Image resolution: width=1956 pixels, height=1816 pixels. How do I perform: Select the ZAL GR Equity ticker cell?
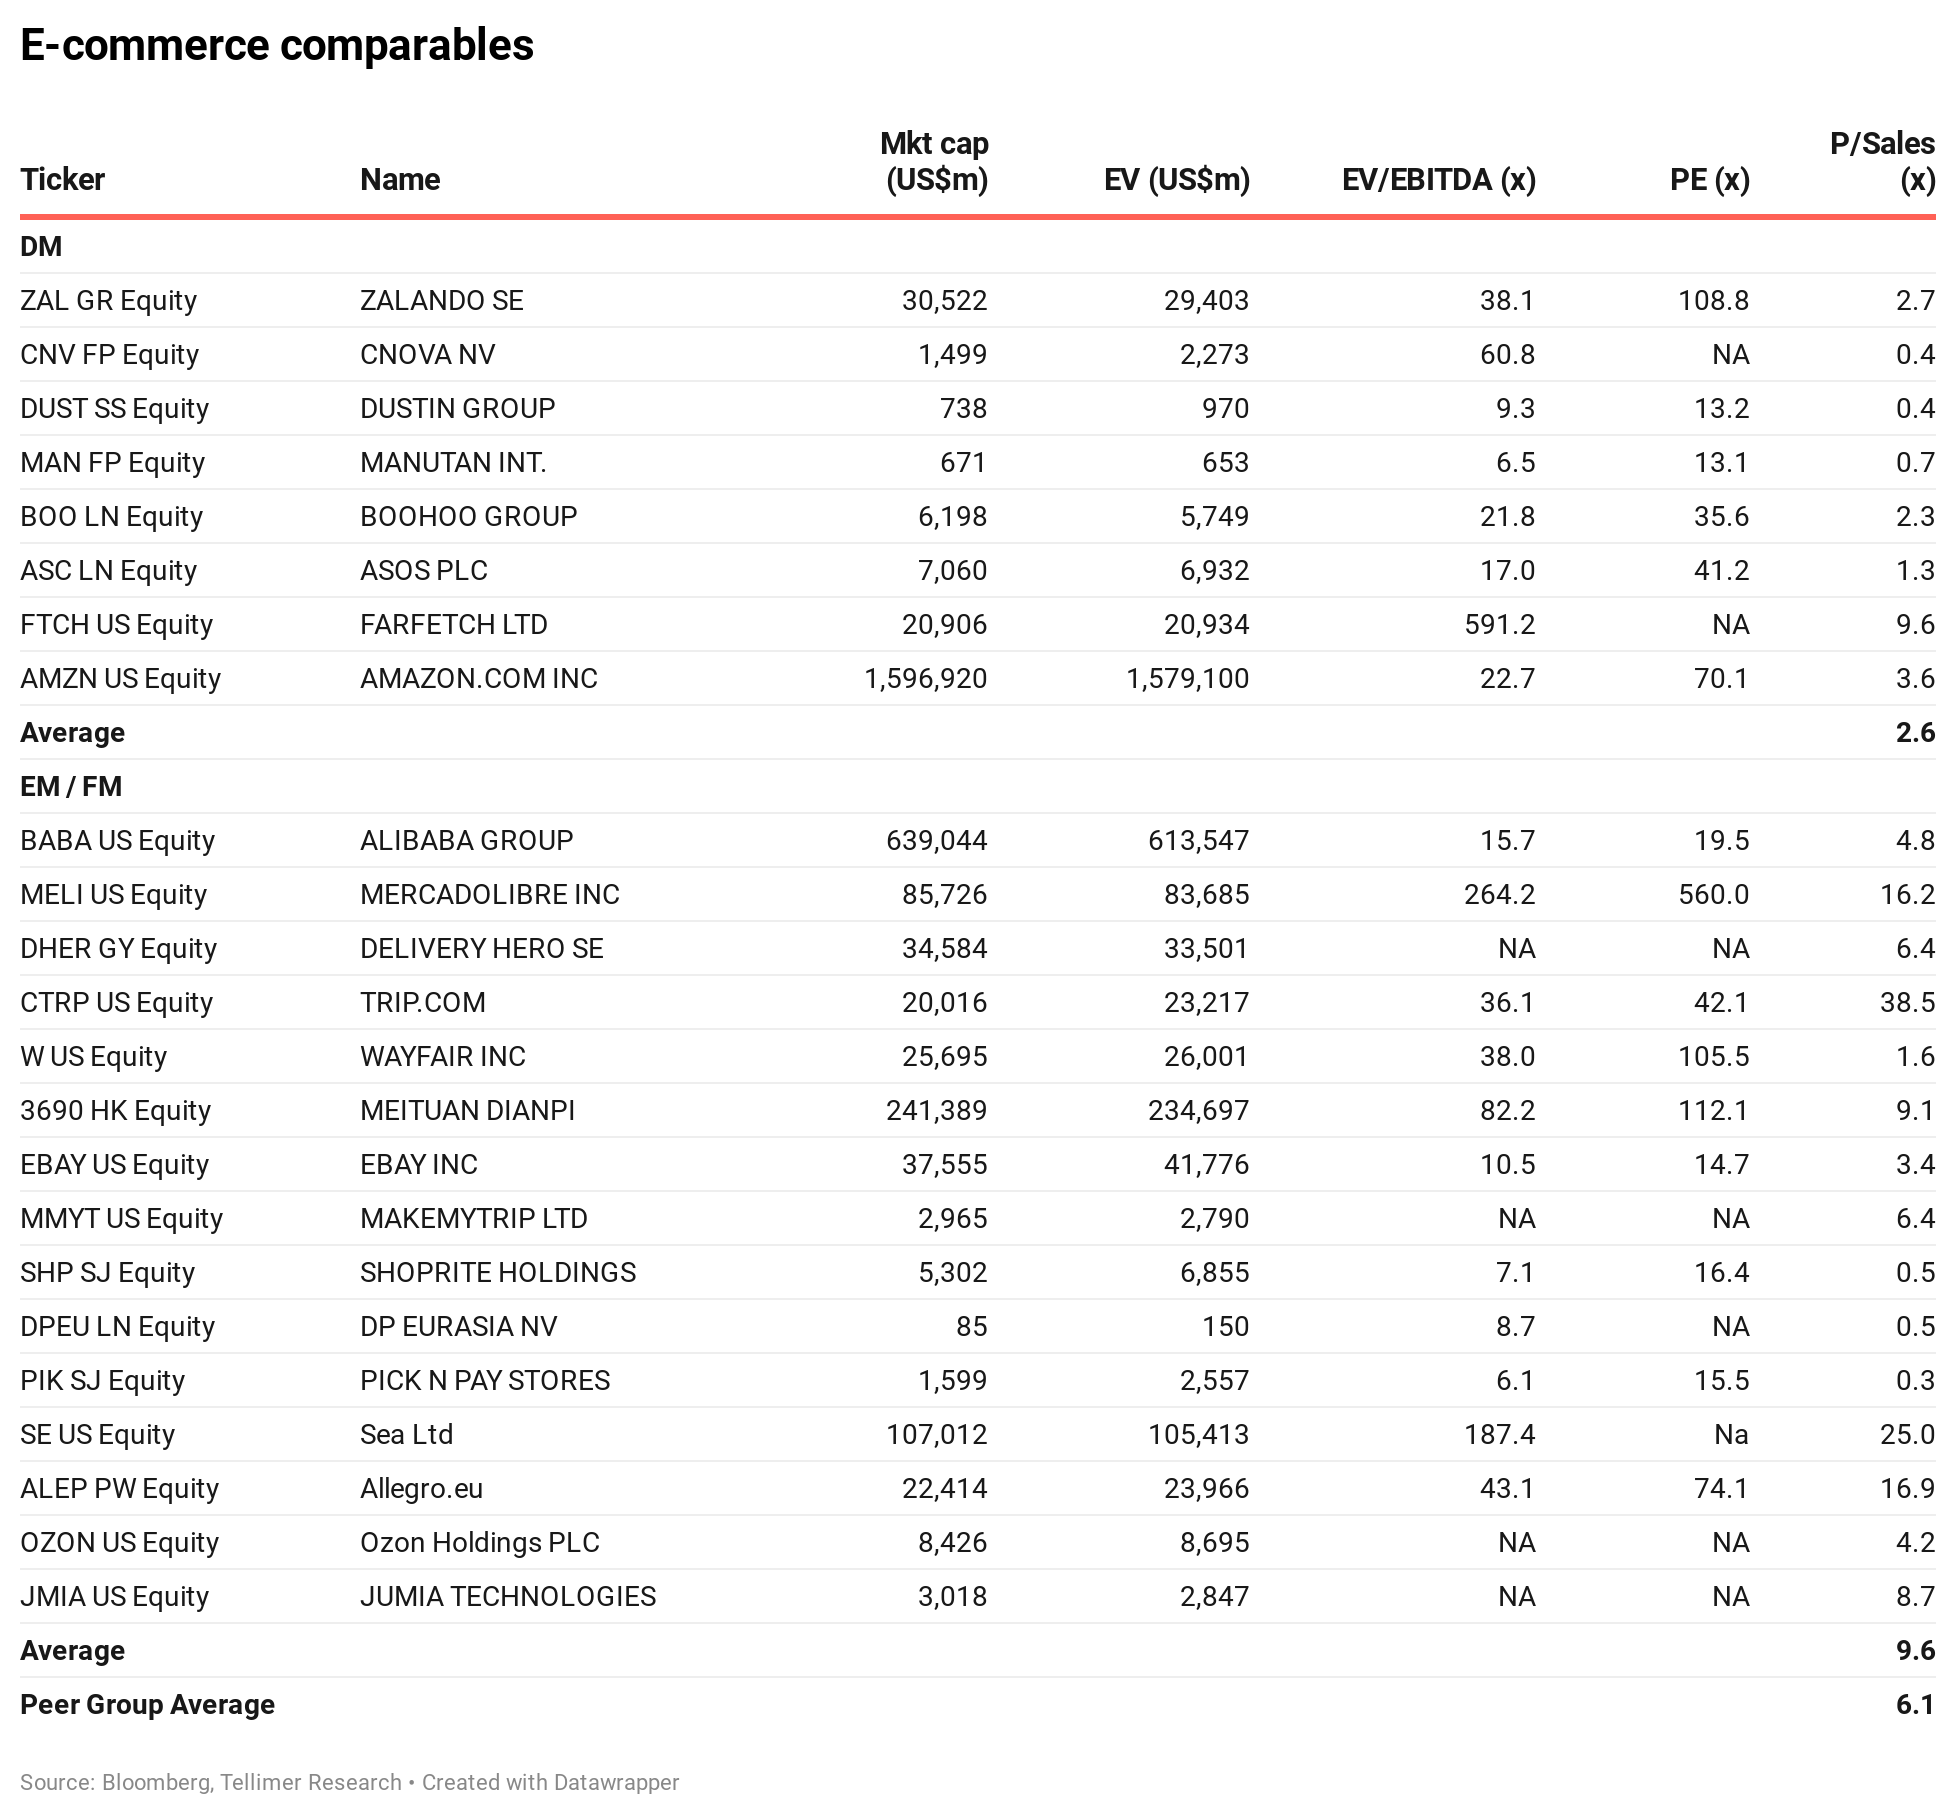(108, 300)
